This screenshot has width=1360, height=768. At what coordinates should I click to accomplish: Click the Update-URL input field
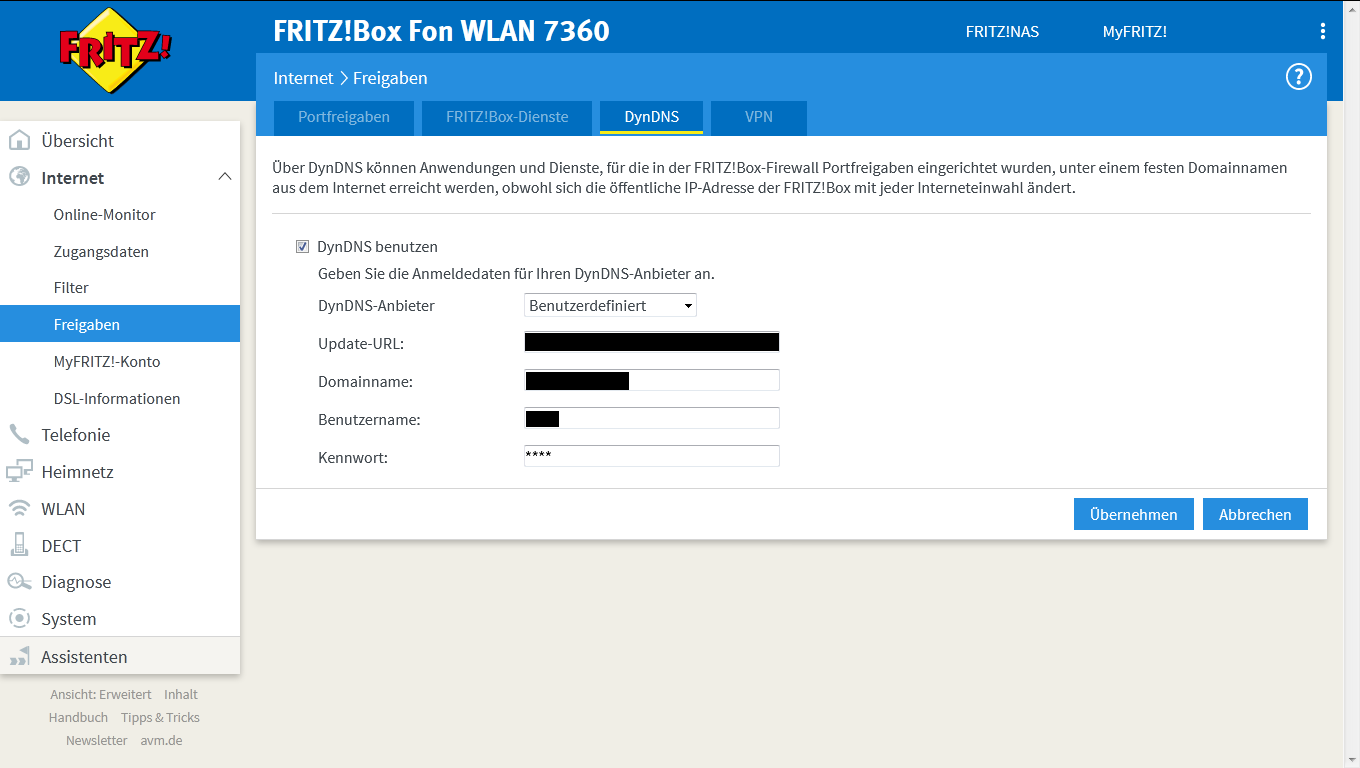652,342
